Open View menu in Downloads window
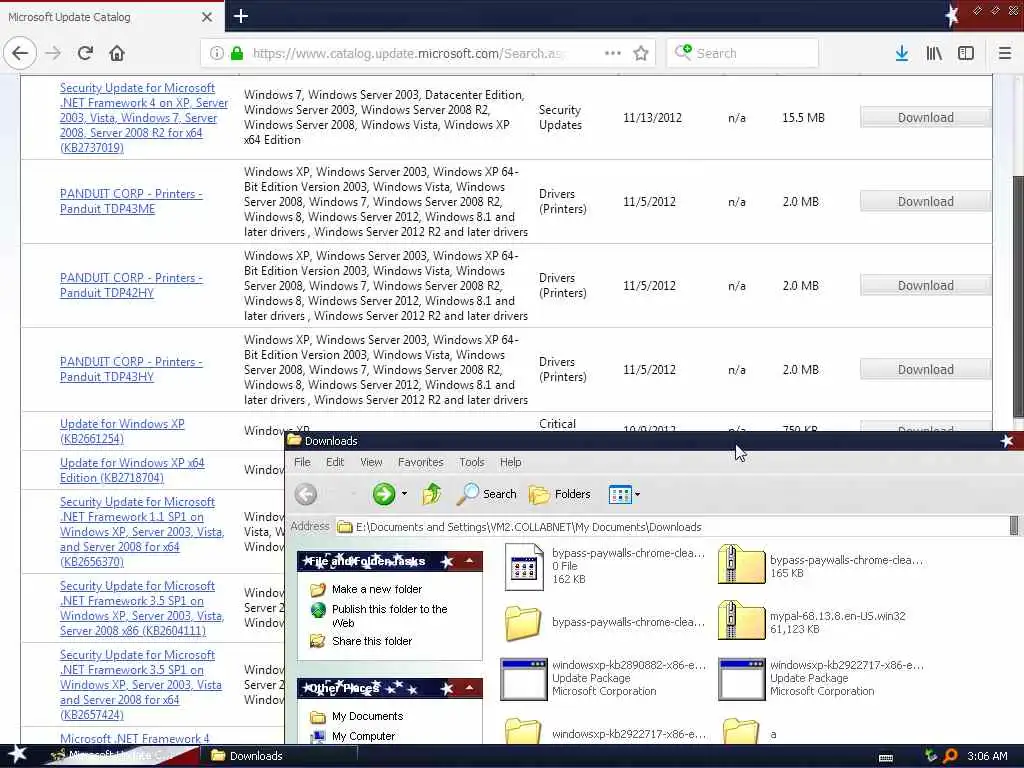1024x768 pixels. point(371,462)
